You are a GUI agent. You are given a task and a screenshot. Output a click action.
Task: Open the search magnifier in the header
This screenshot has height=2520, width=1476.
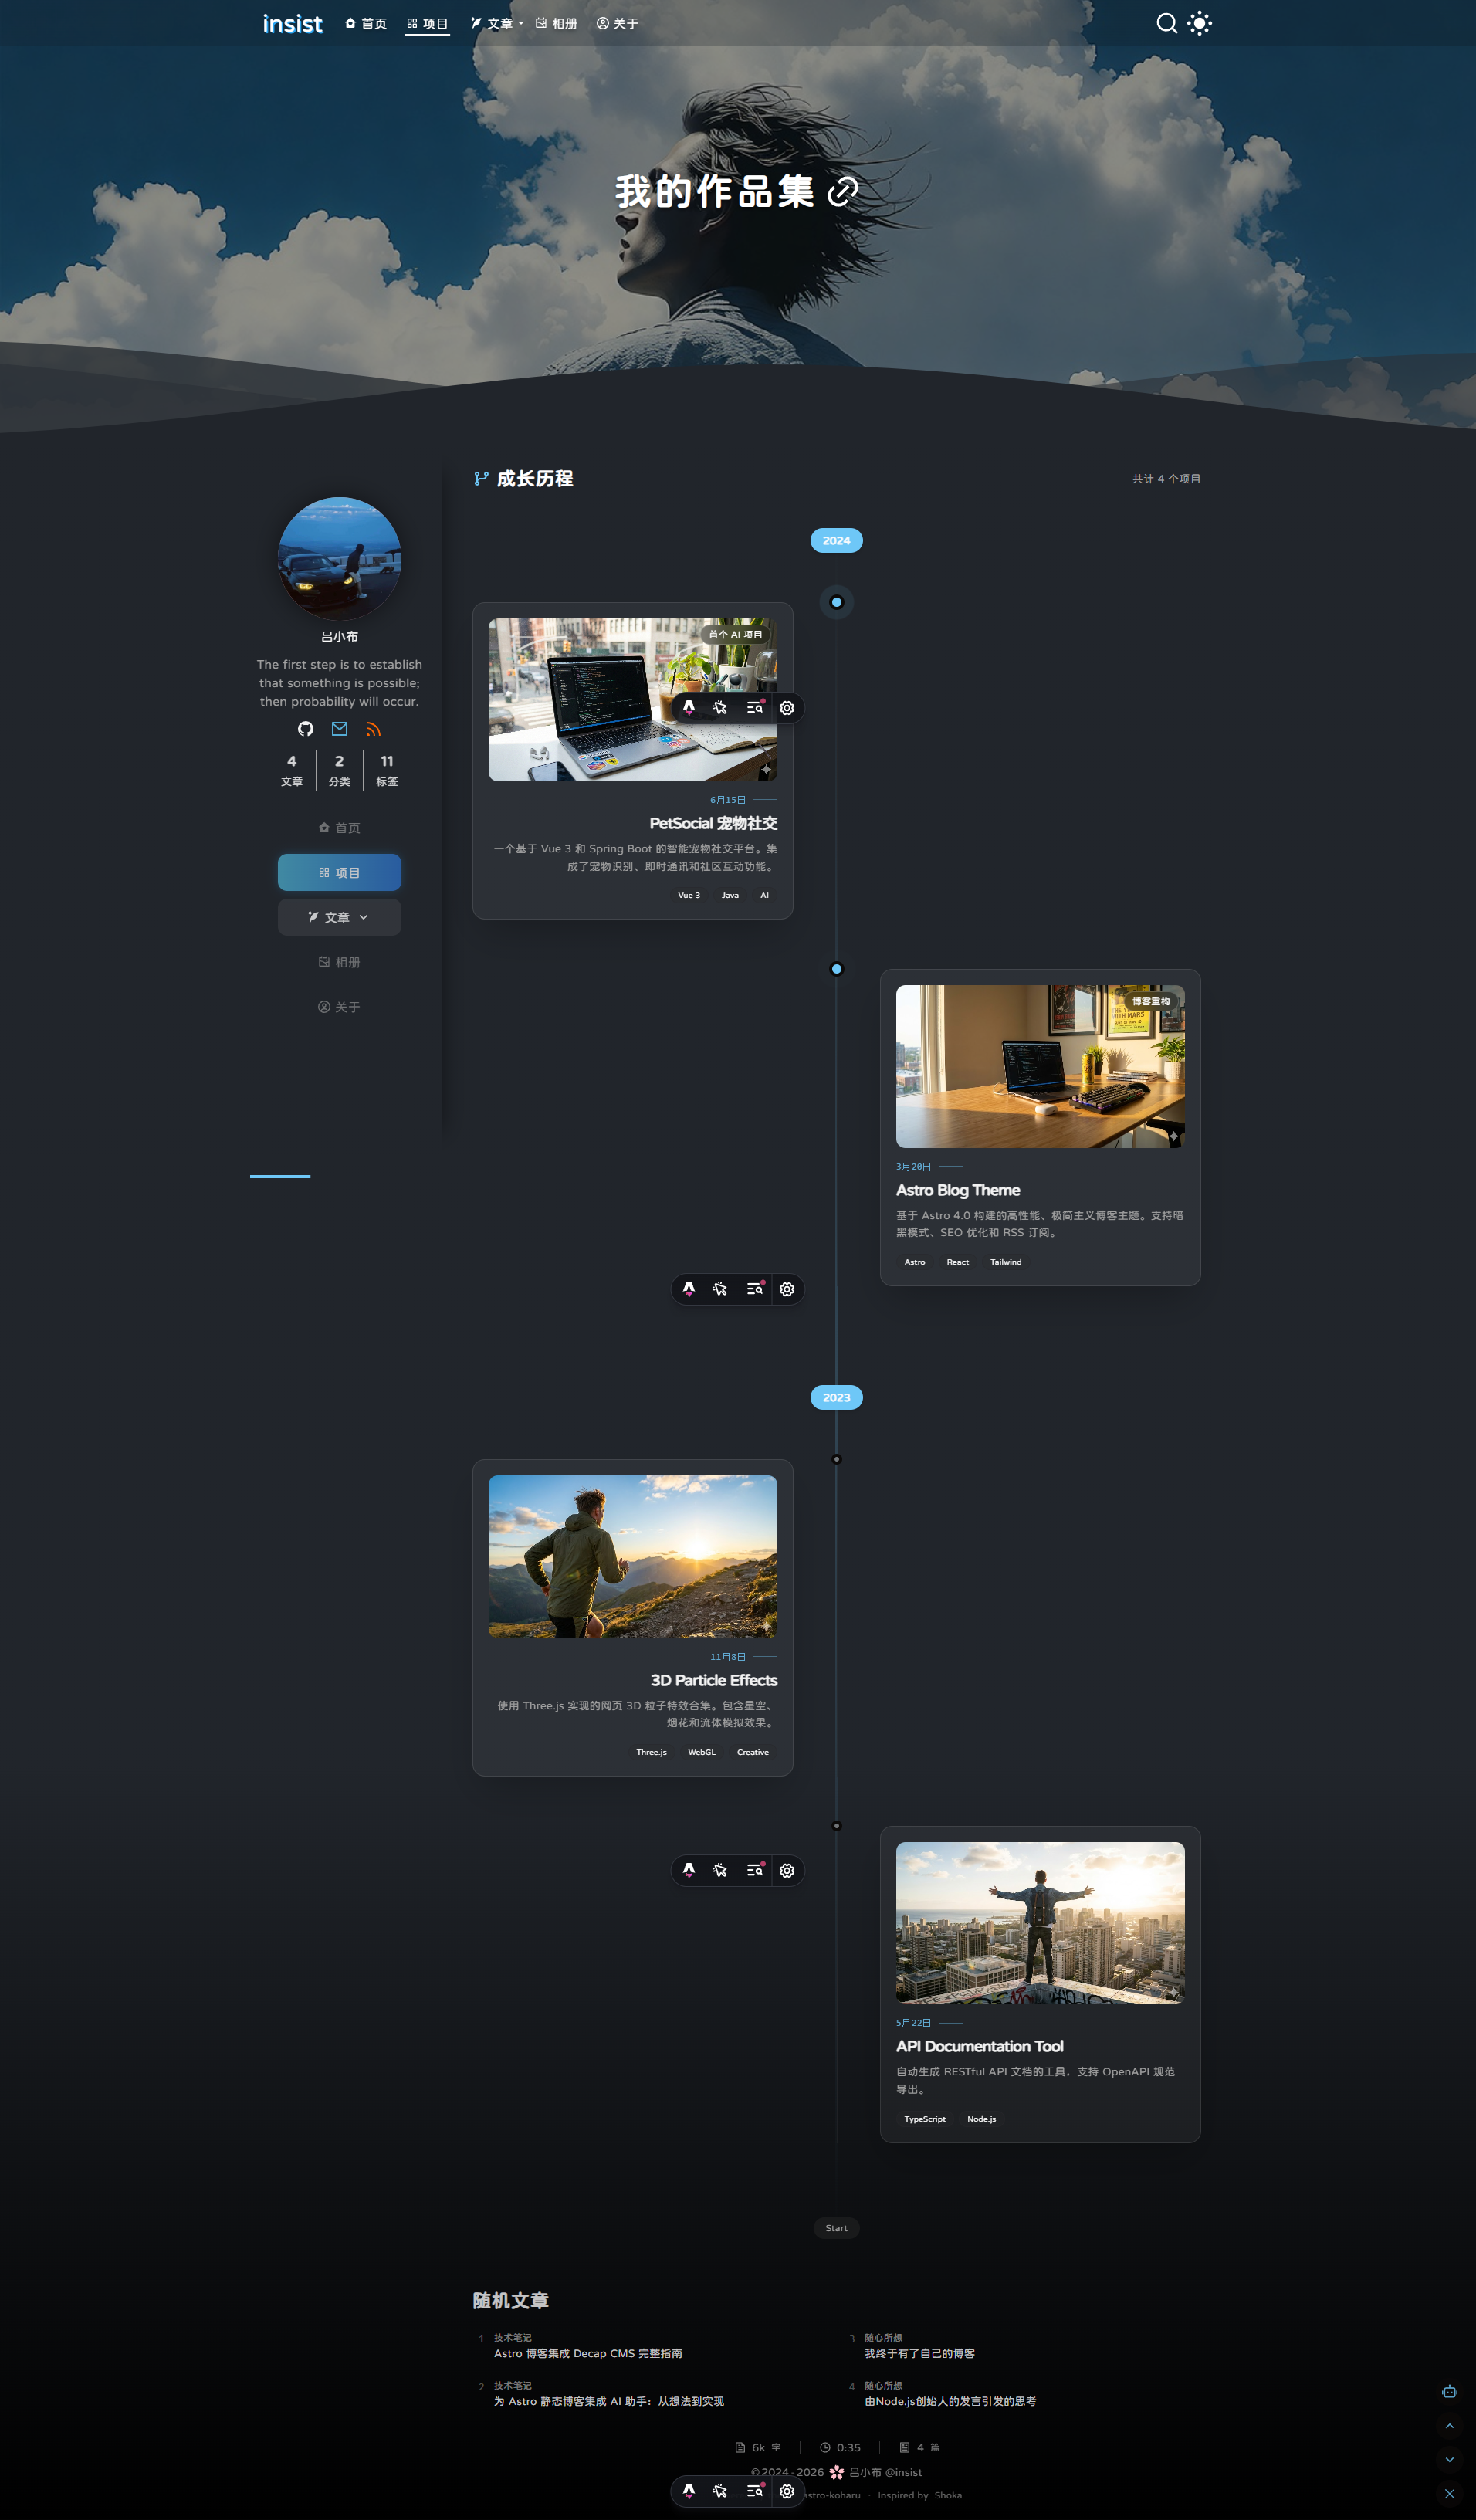[x=1166, y=23]
